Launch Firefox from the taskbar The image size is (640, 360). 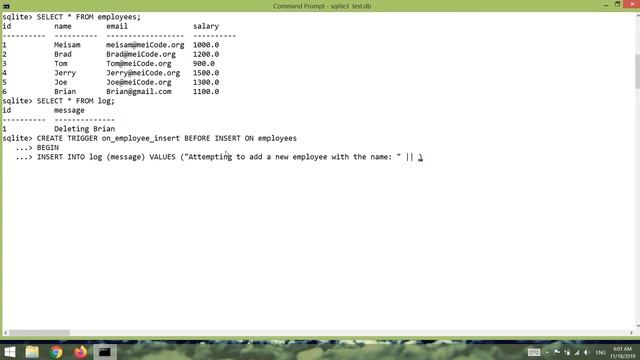(80, 352)
